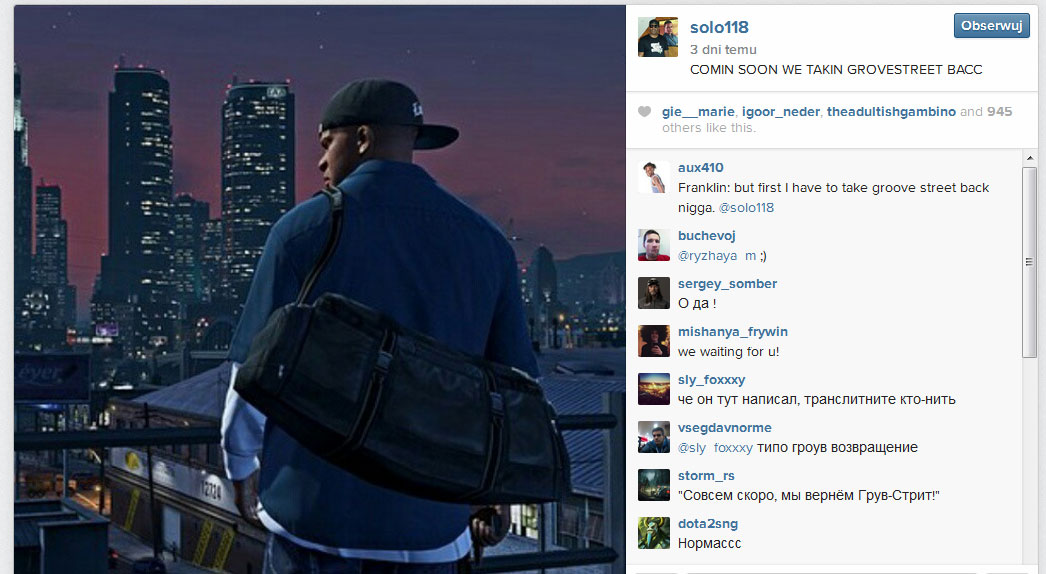Open solo118 profile avatar picture
1046x574 pixels.
(658, 37)
